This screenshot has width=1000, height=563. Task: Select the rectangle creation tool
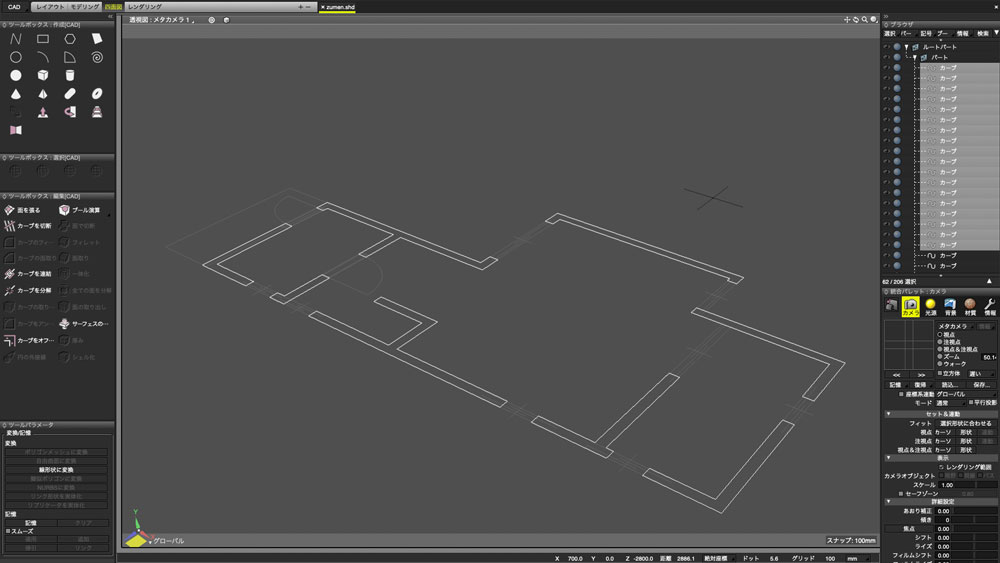pyautogui.click(x=43, y=39)
